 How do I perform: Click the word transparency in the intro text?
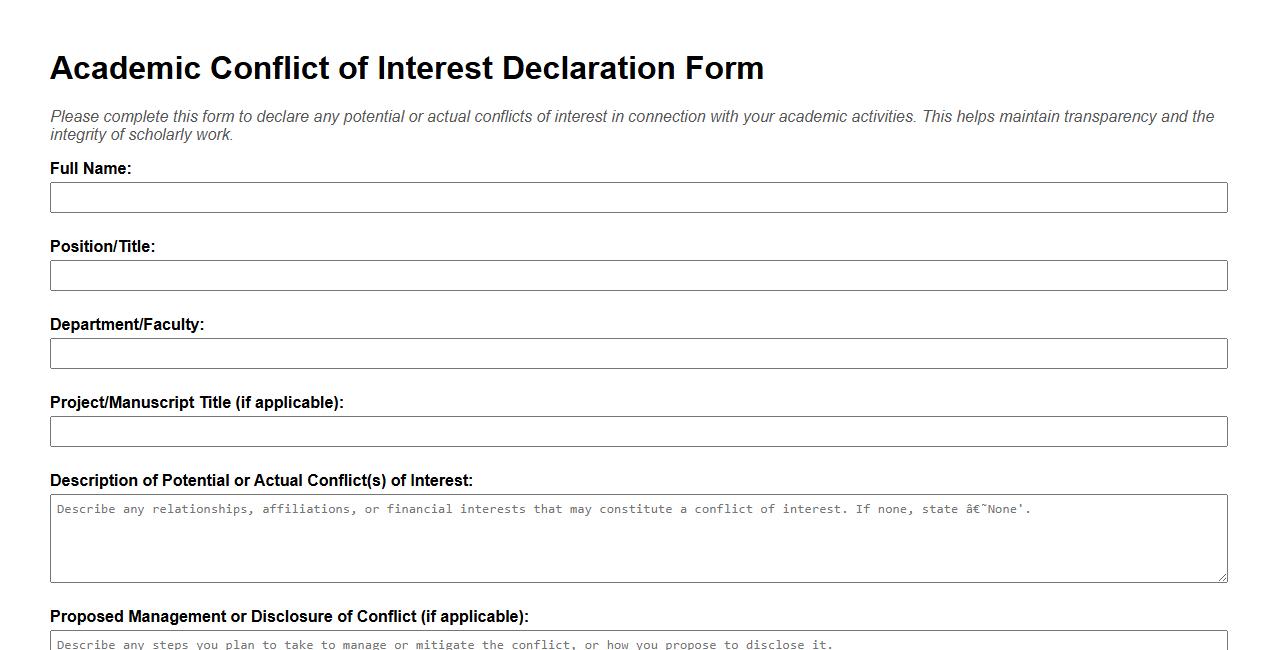coord(1108,116)
